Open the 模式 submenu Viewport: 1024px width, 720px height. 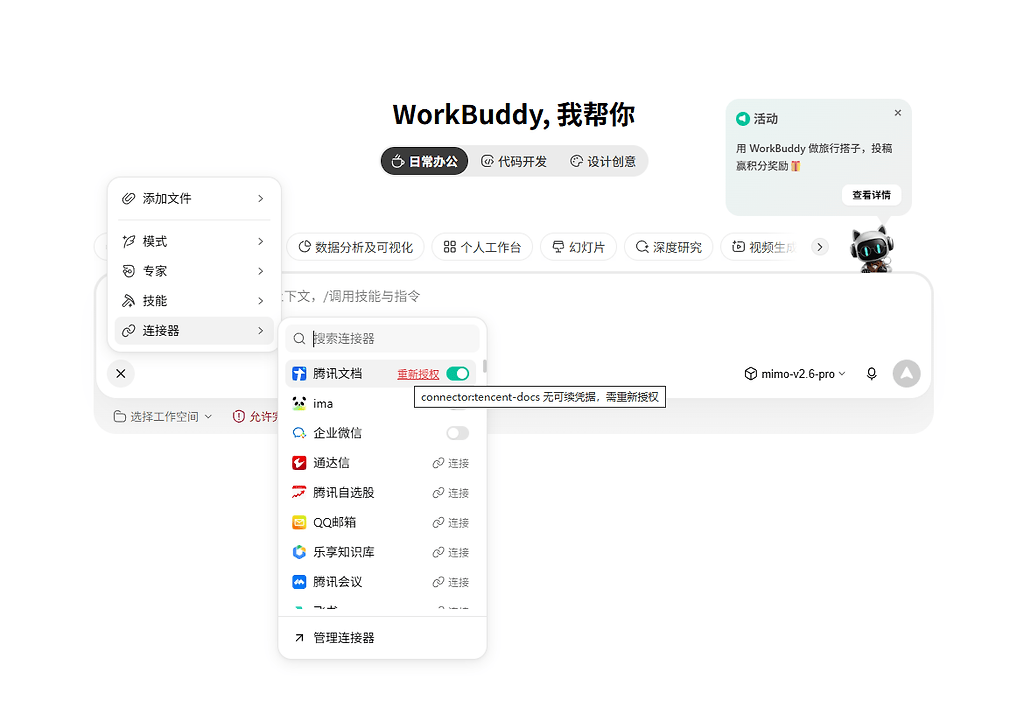194,242
